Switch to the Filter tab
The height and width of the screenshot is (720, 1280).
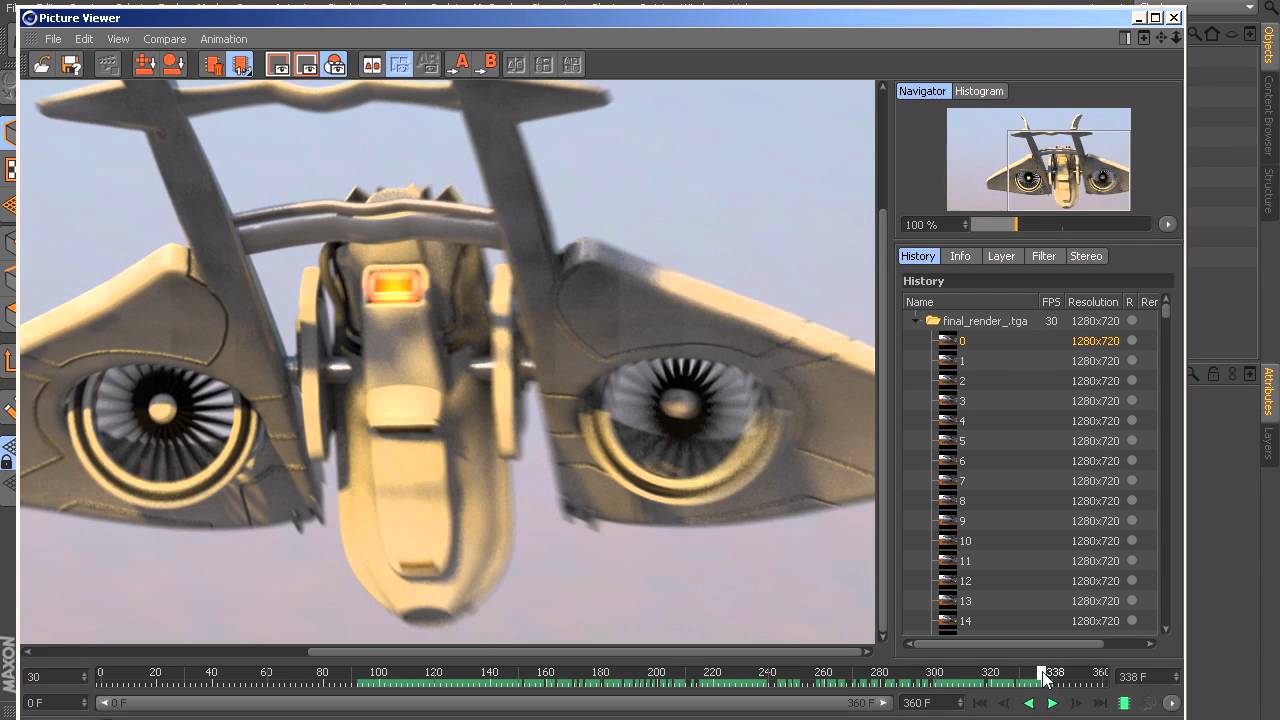(1044, 256)
